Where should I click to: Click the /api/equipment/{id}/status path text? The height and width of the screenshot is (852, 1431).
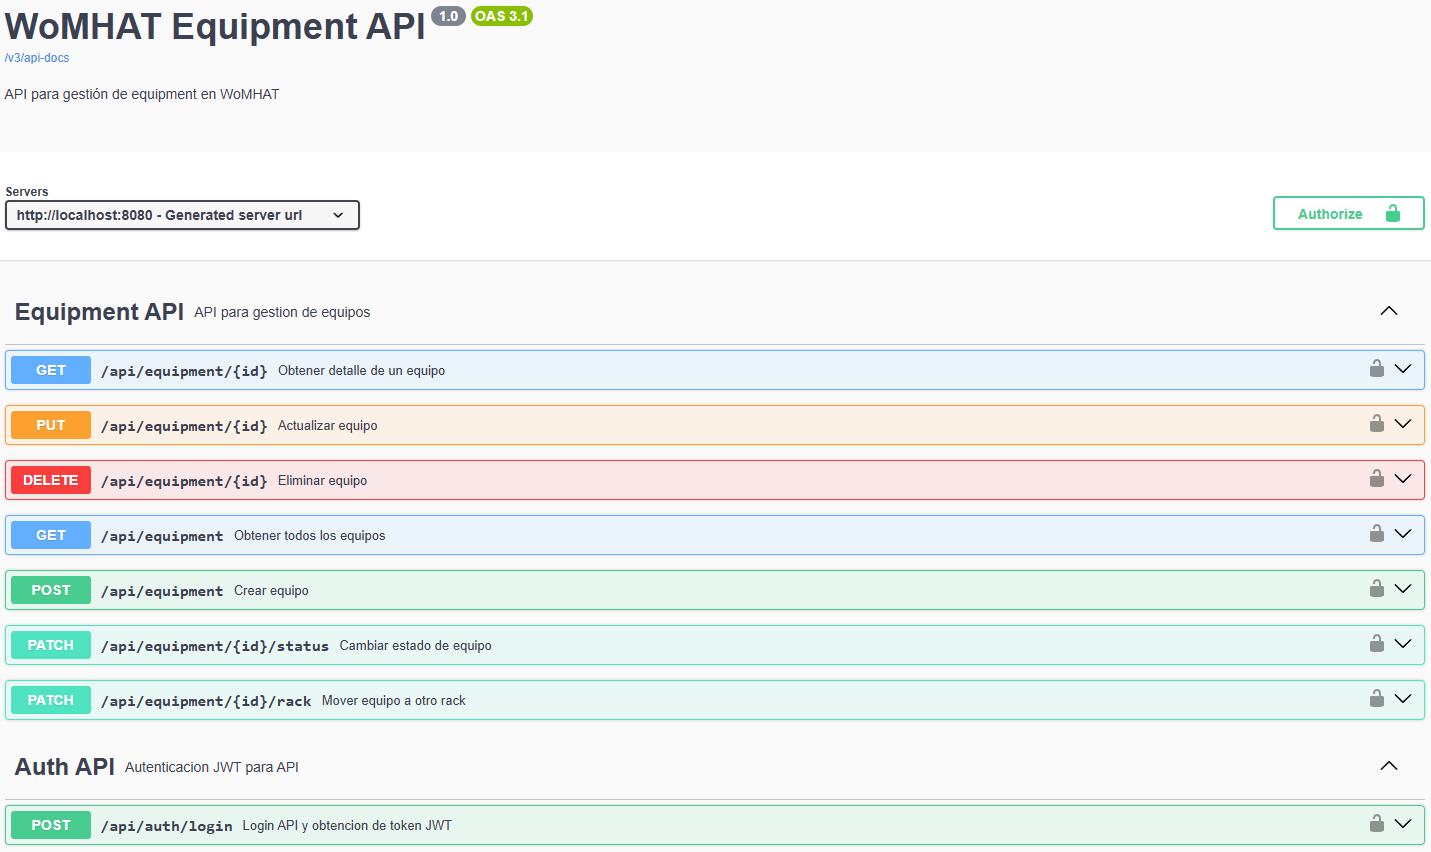point(215,646)
